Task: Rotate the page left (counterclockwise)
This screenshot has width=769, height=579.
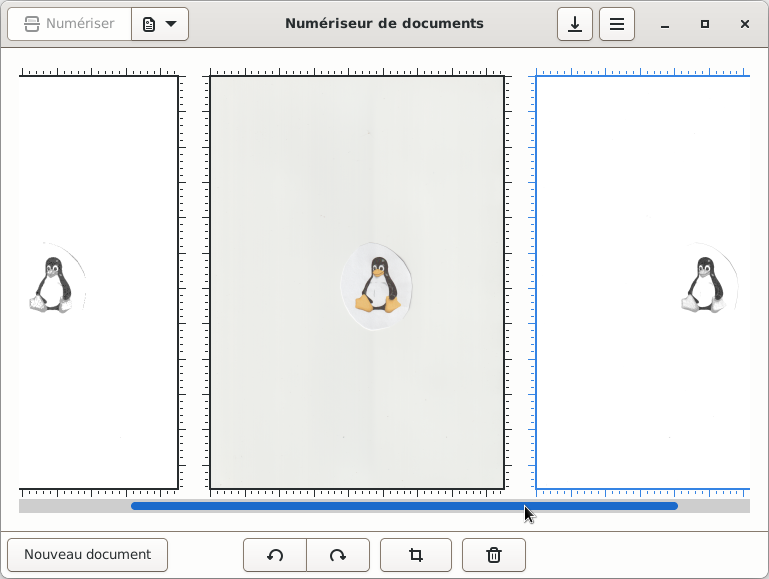Action: pyautogui.click(x=275, y=555)
